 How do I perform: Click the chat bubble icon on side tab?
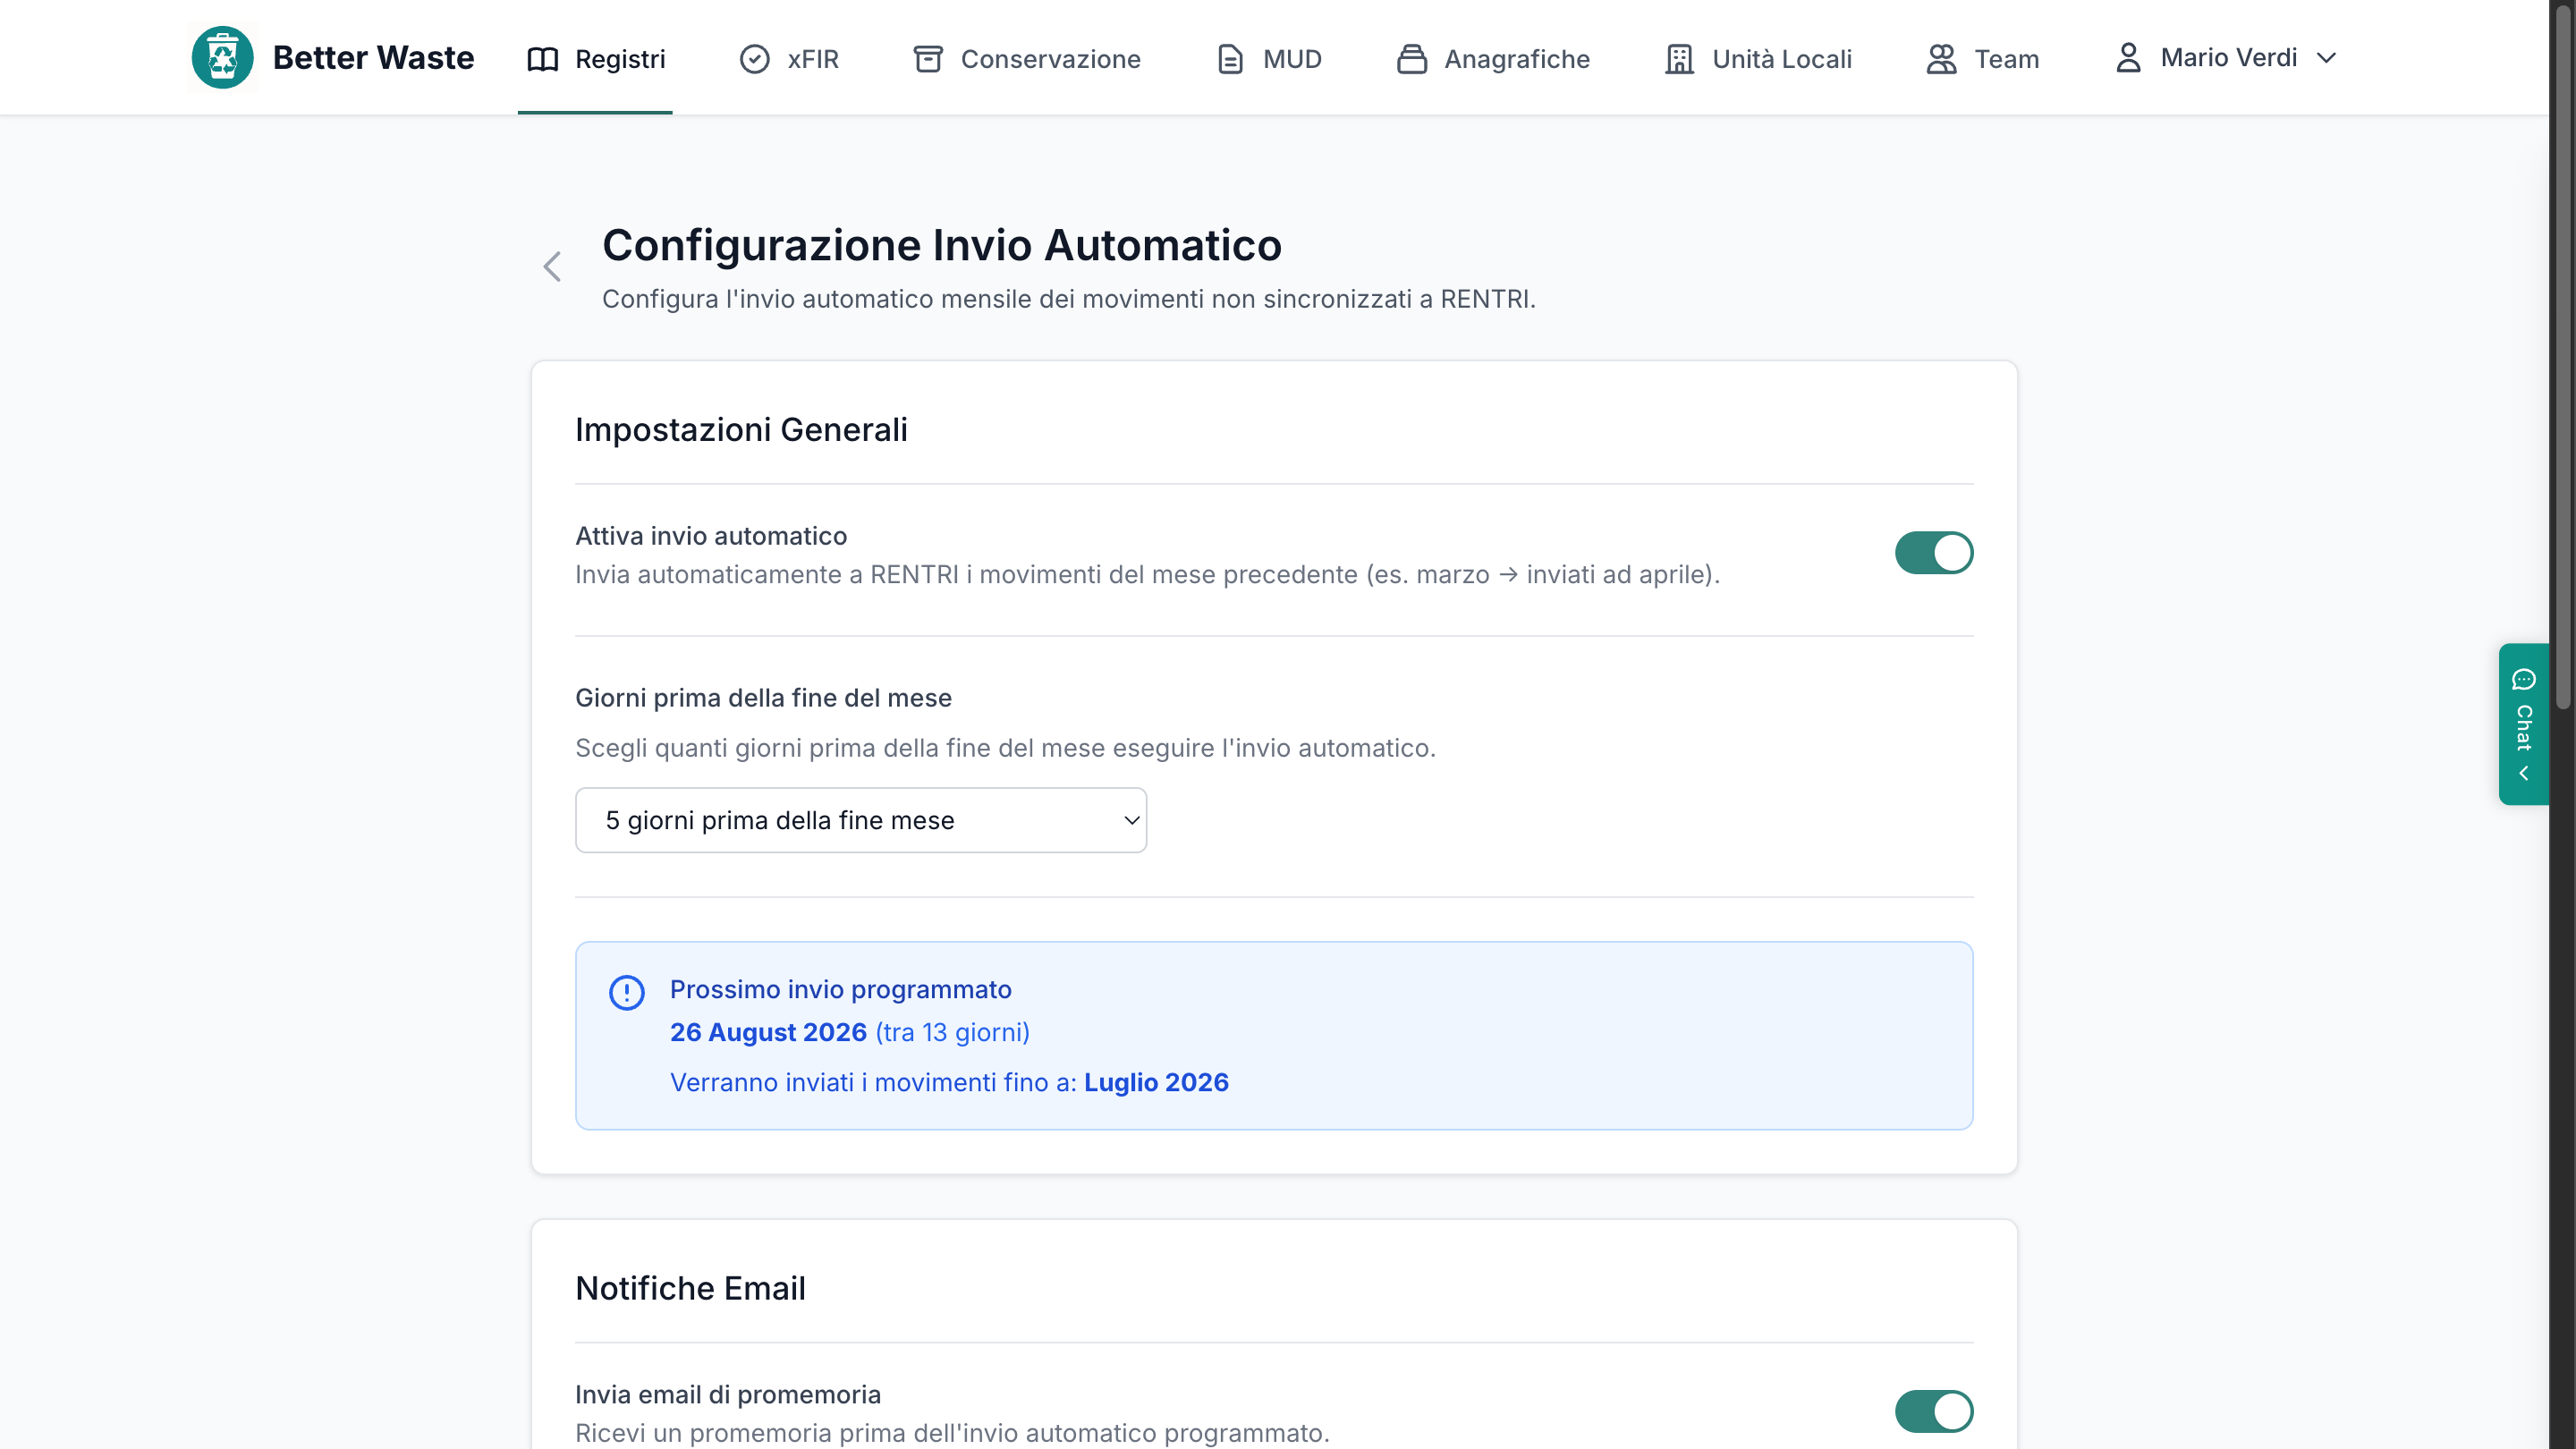[2523, 680]
